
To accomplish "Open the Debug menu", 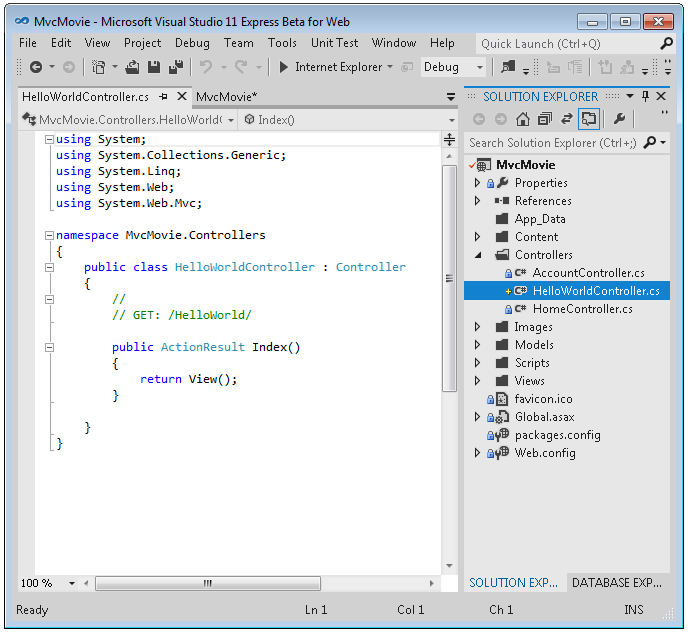I will [x=192, y=43].
